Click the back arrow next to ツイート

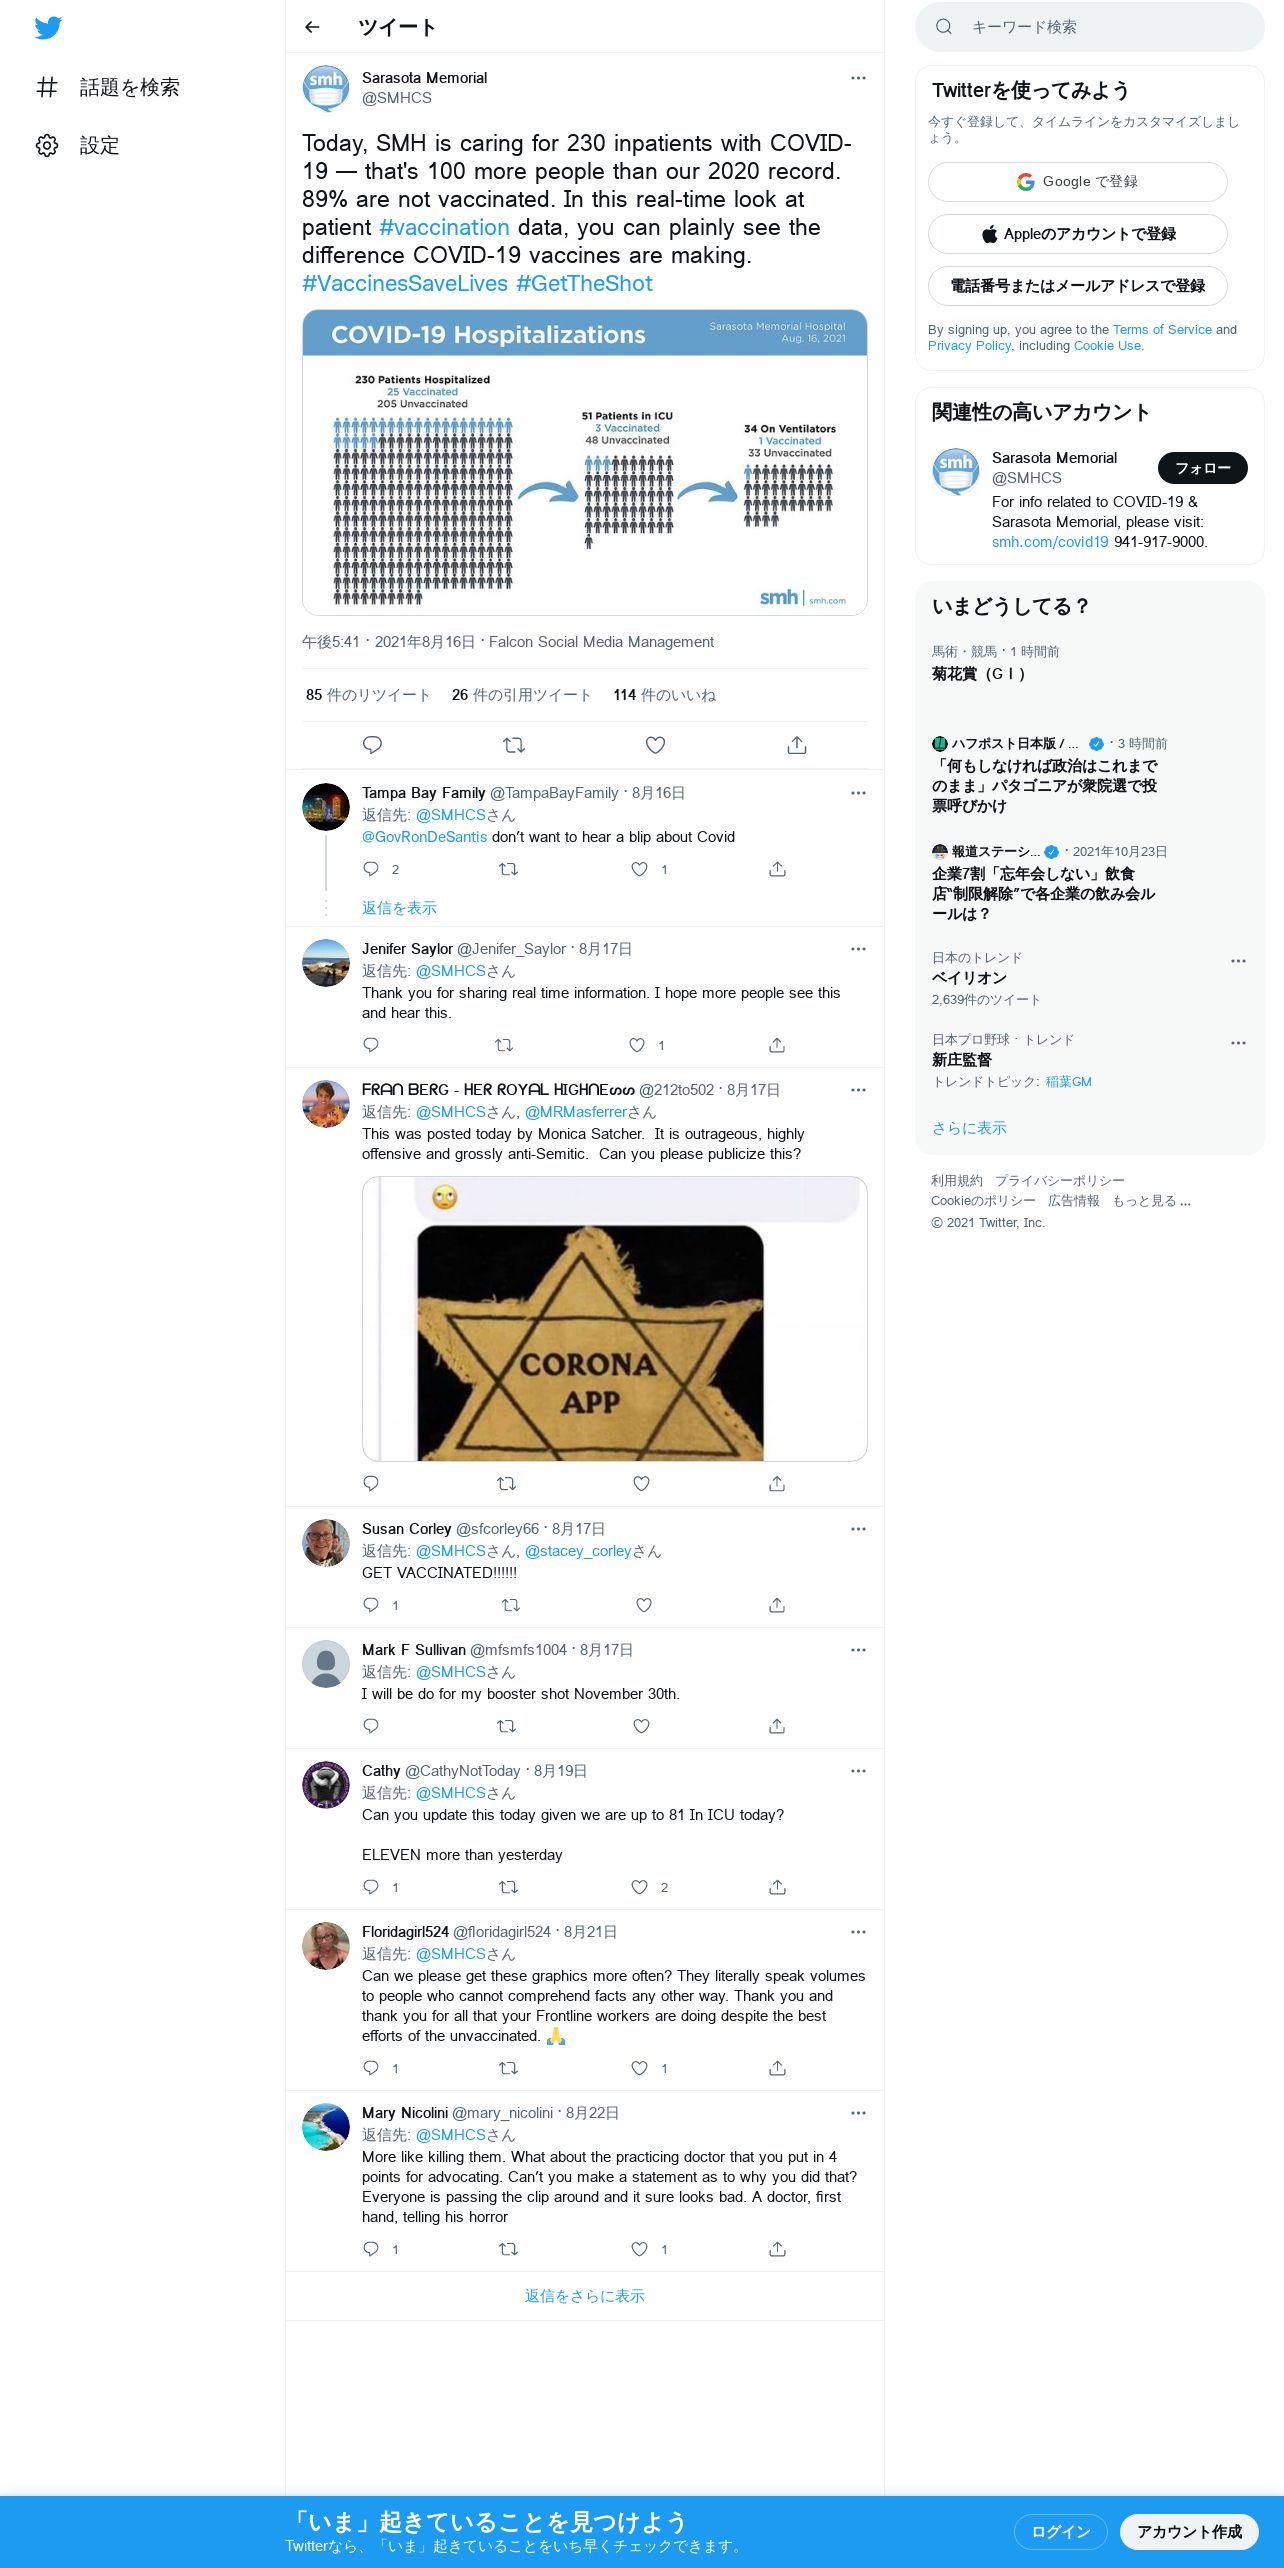(312, 27)
